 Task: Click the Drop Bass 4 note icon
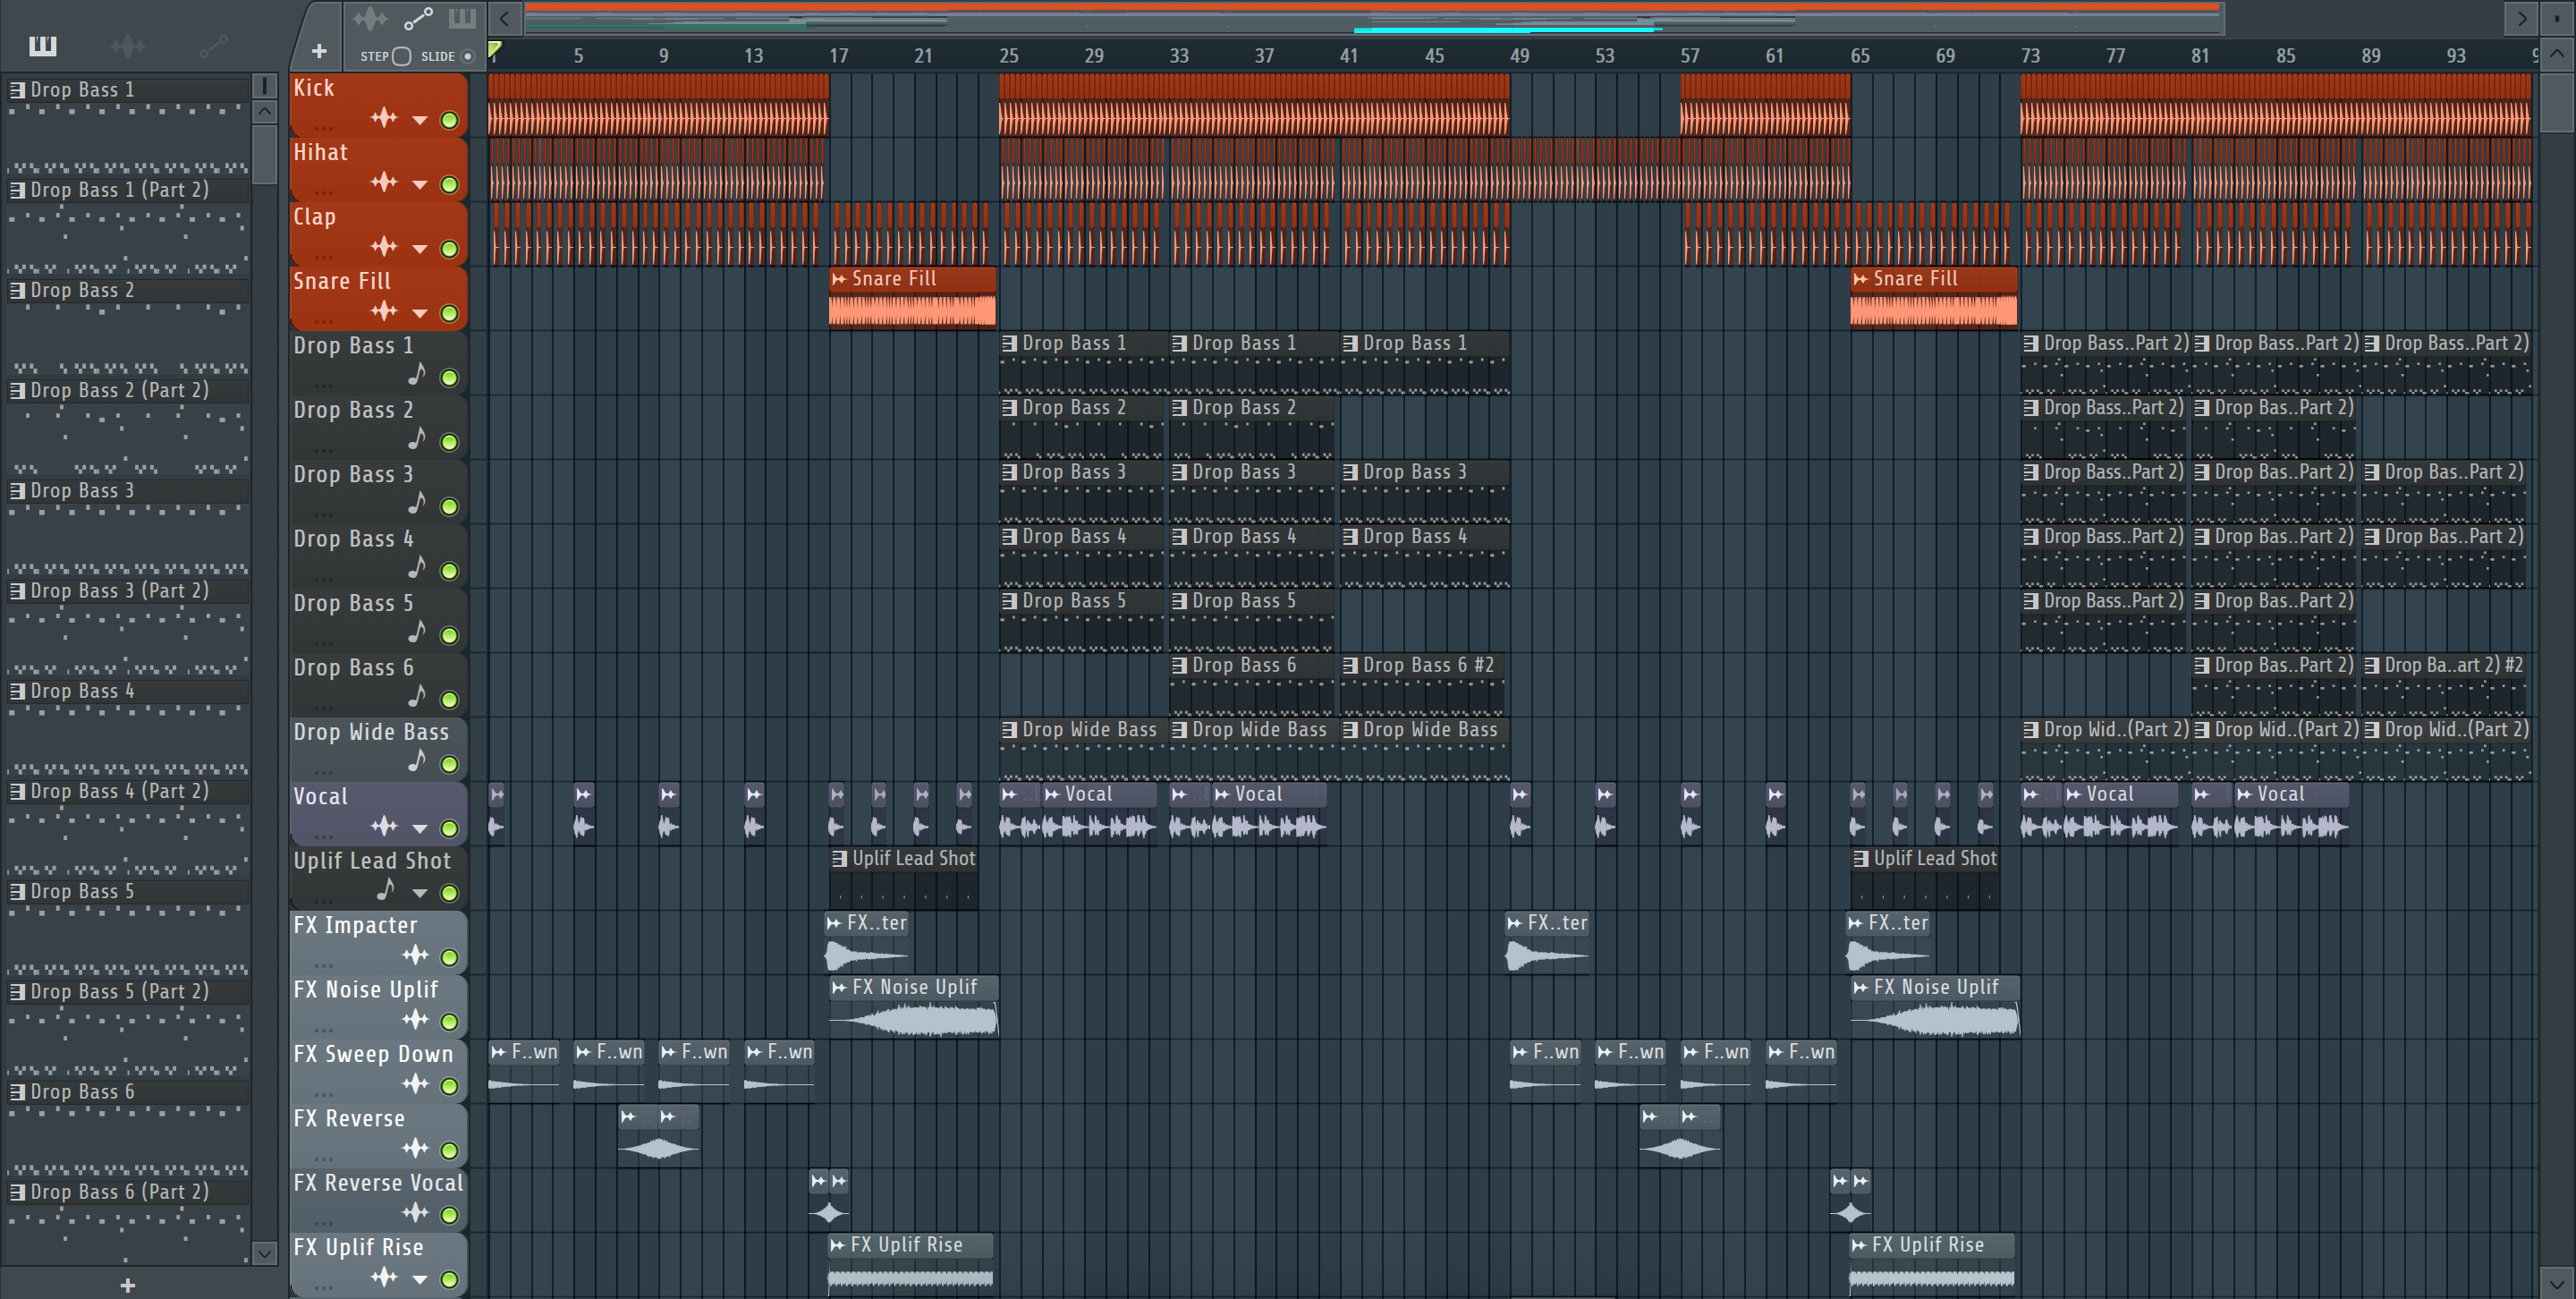coord(417,568)
